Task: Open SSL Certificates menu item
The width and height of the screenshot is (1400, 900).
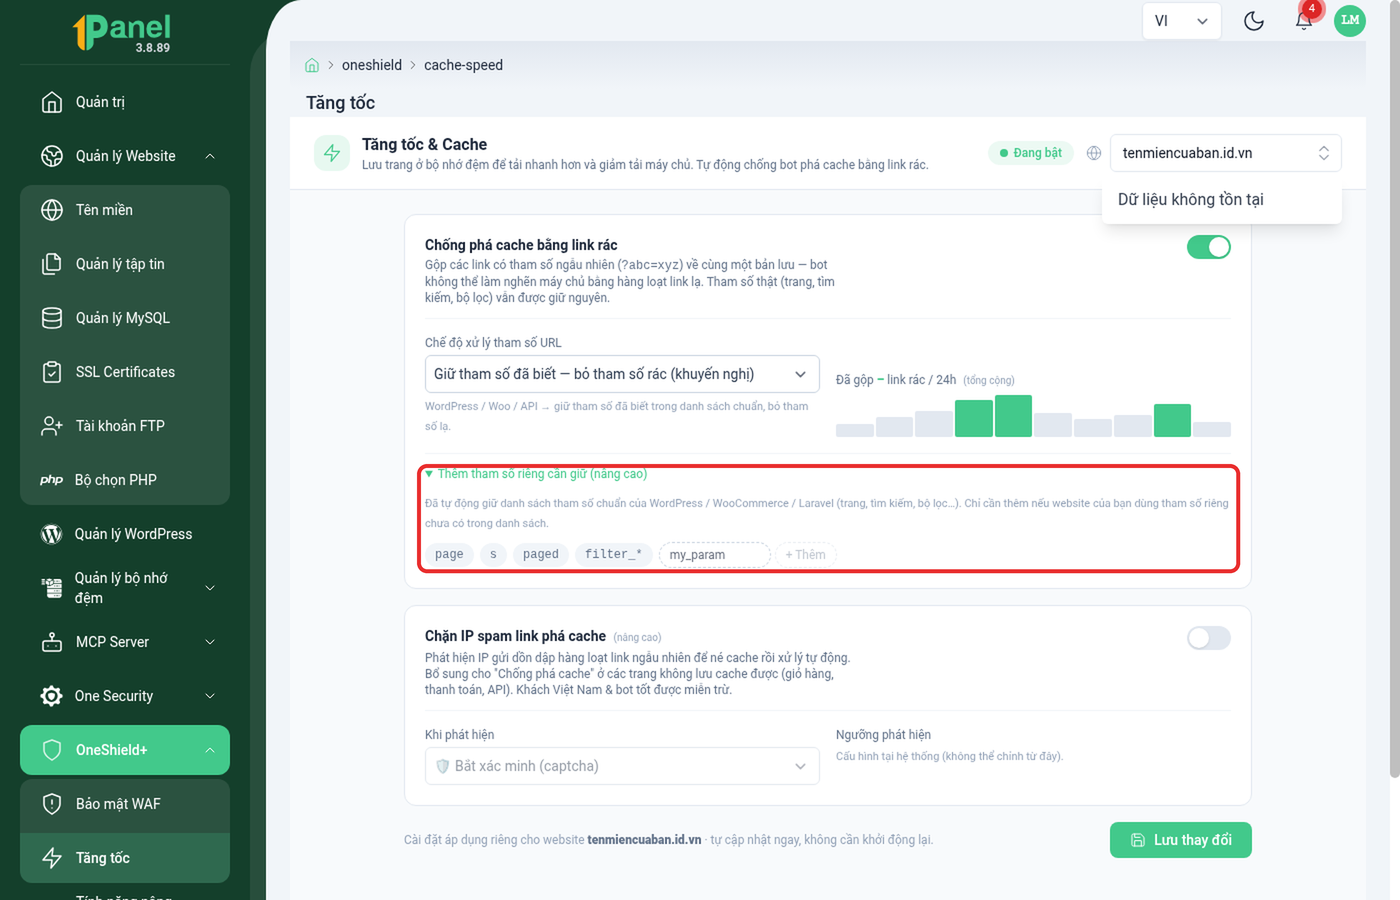Action: tap(125, 372)
